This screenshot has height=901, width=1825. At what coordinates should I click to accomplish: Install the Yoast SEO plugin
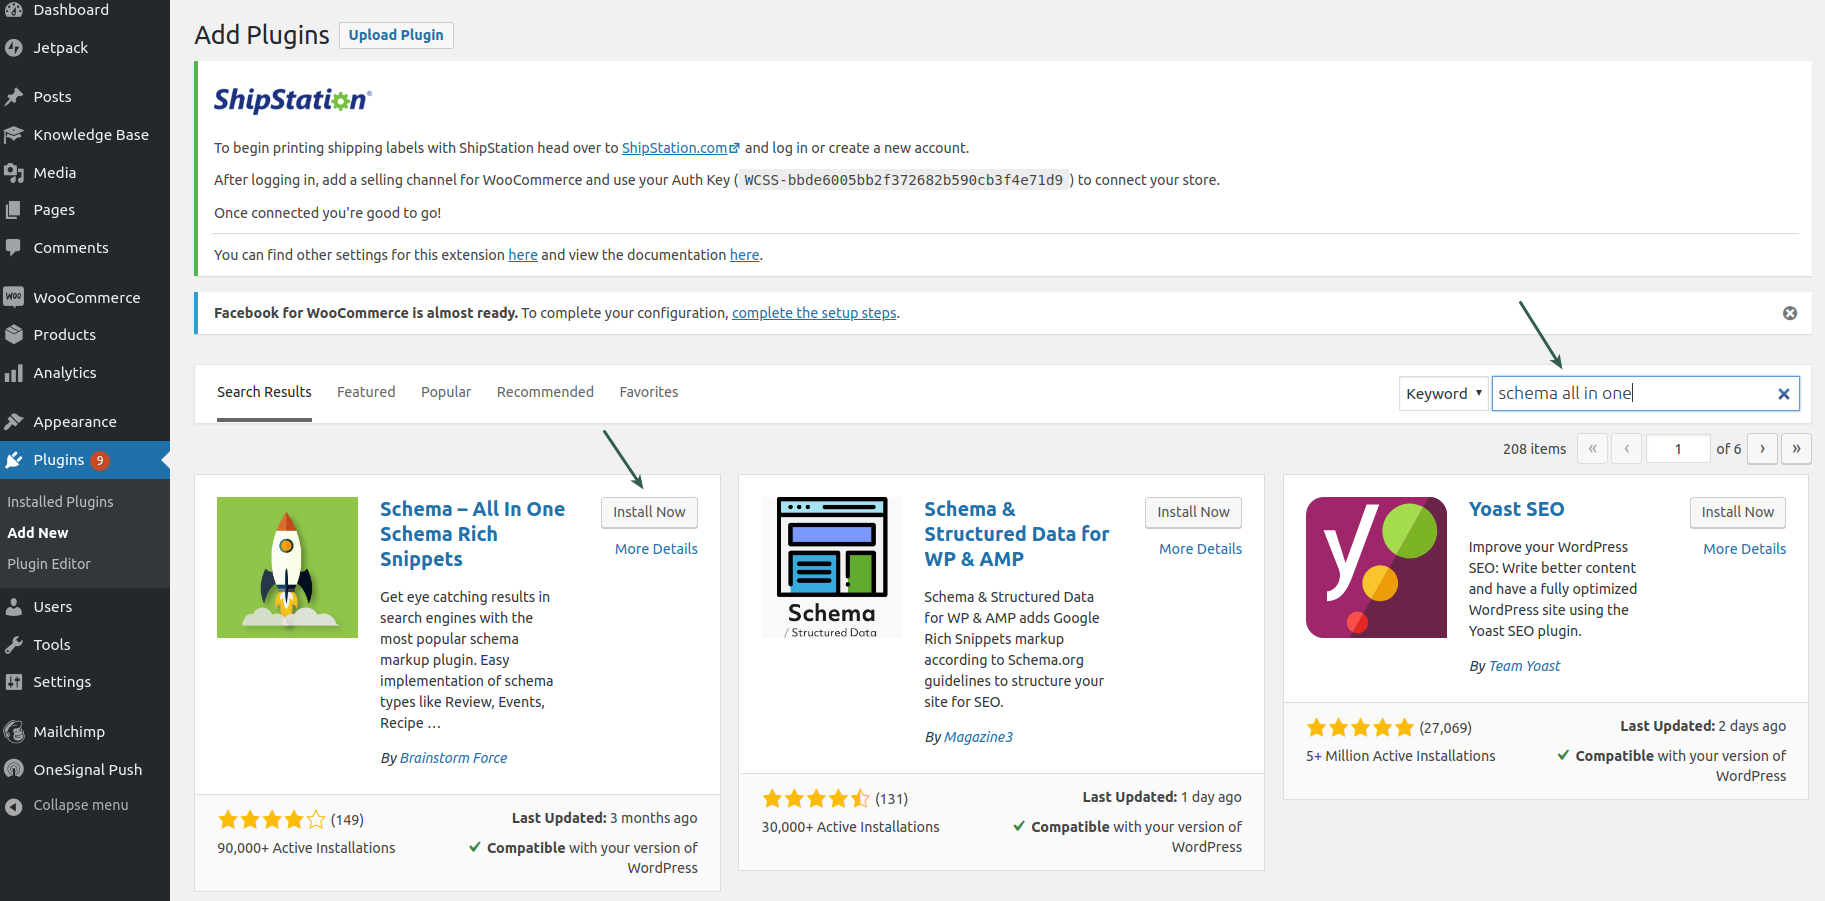[1737, 512]
